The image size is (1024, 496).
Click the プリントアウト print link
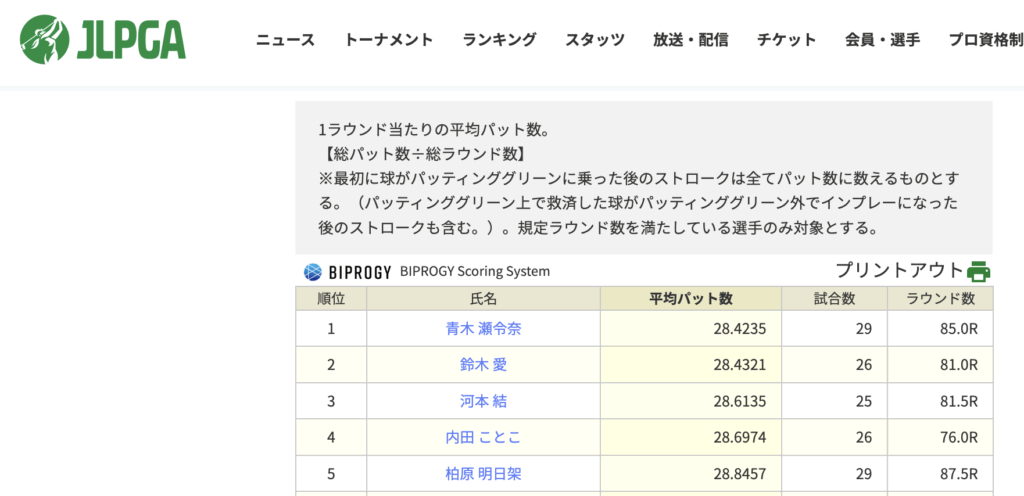point(900,270)
